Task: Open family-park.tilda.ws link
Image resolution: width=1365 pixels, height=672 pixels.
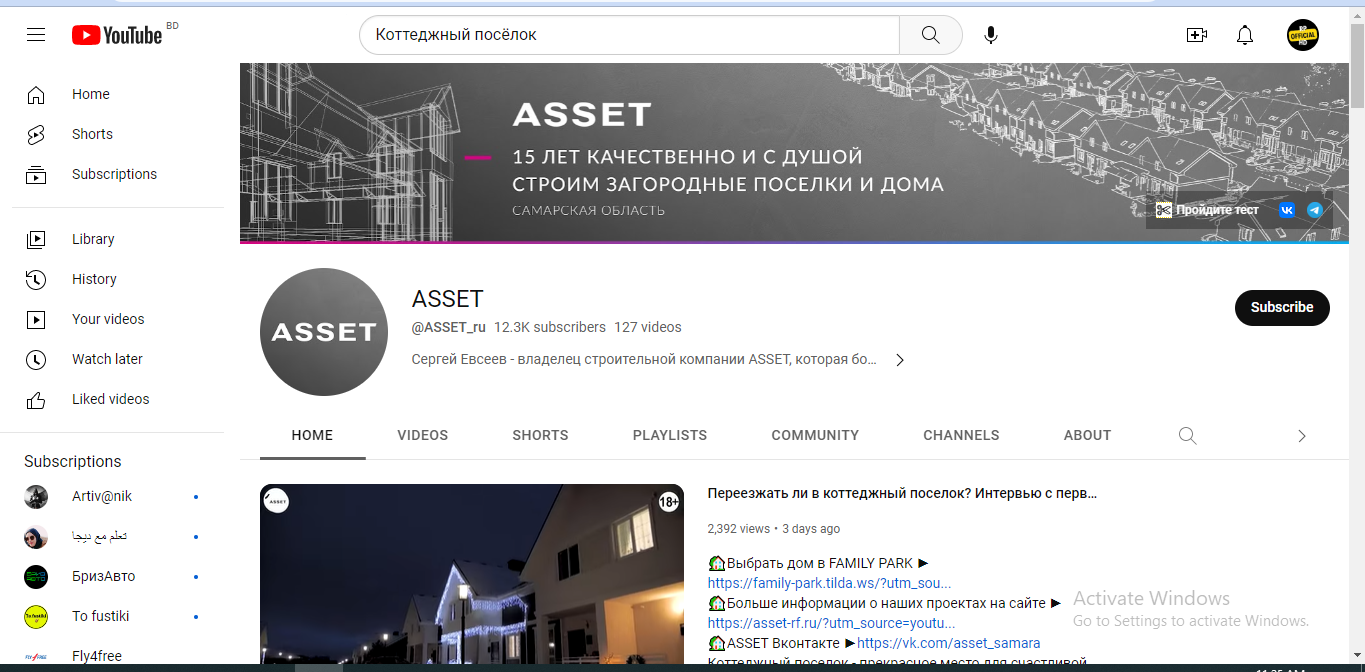Action: click(830, 583)
